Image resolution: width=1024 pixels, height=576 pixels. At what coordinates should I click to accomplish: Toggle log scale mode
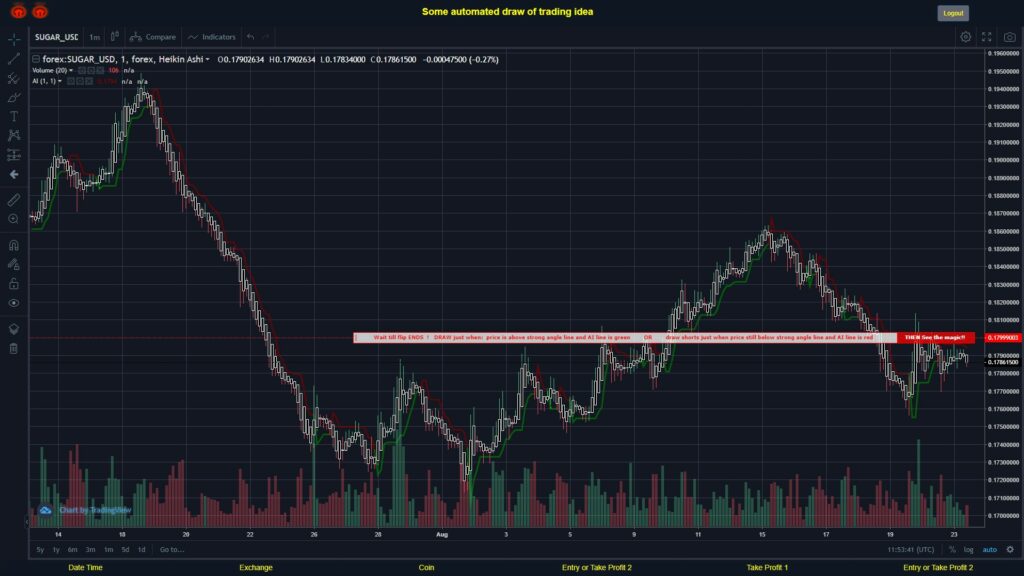point(968,550)
